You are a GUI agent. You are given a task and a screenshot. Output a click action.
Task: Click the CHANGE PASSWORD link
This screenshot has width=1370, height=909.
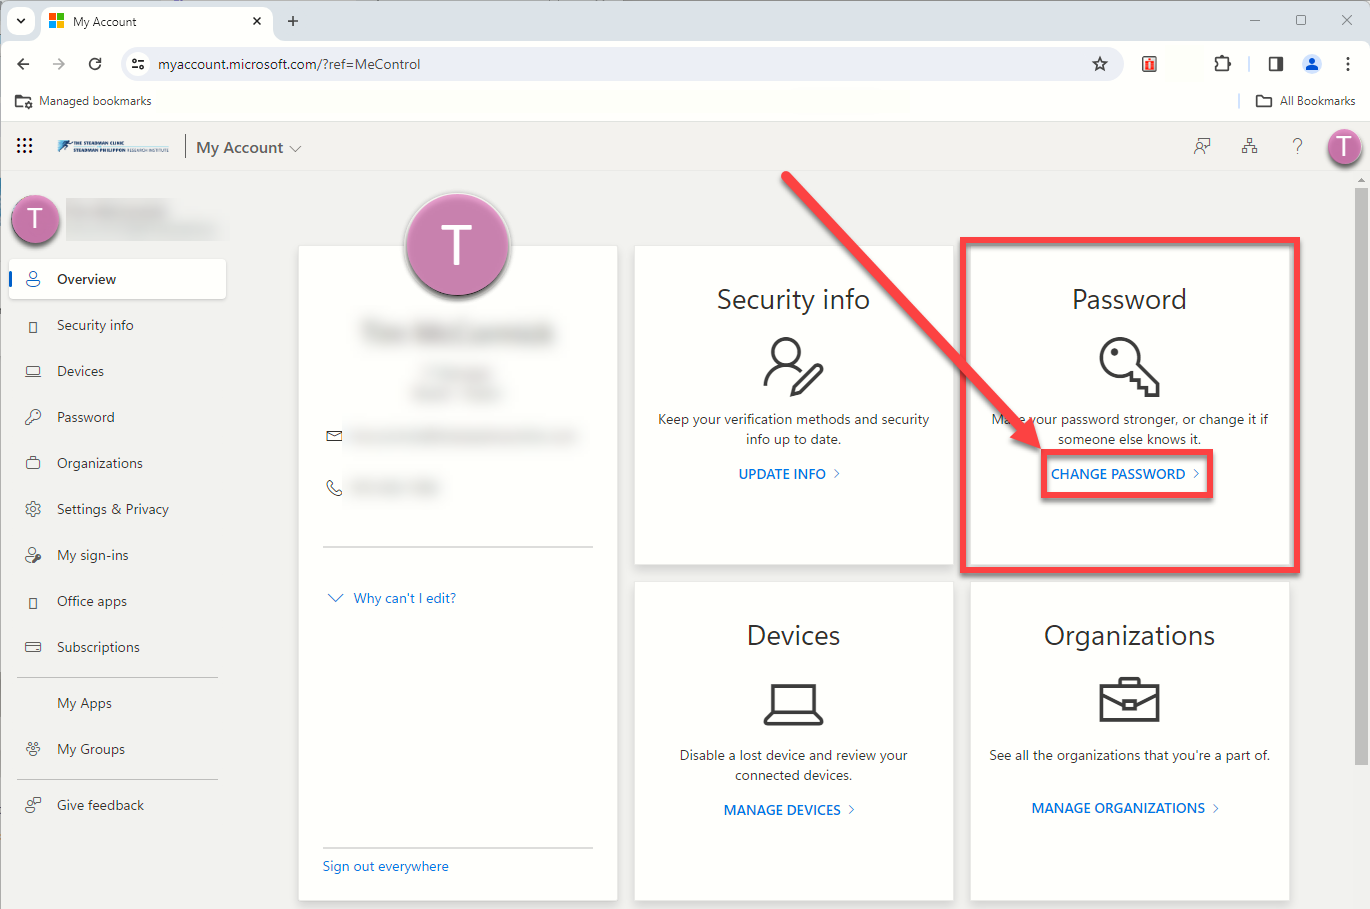[1125, 474]
